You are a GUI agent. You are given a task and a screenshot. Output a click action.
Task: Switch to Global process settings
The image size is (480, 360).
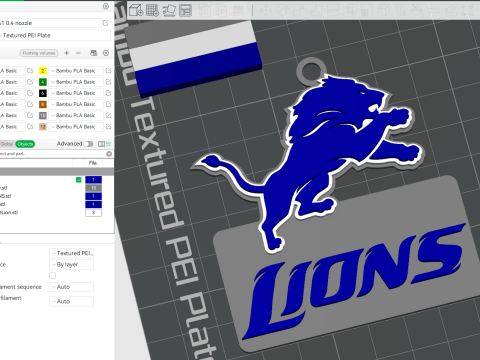7,144
